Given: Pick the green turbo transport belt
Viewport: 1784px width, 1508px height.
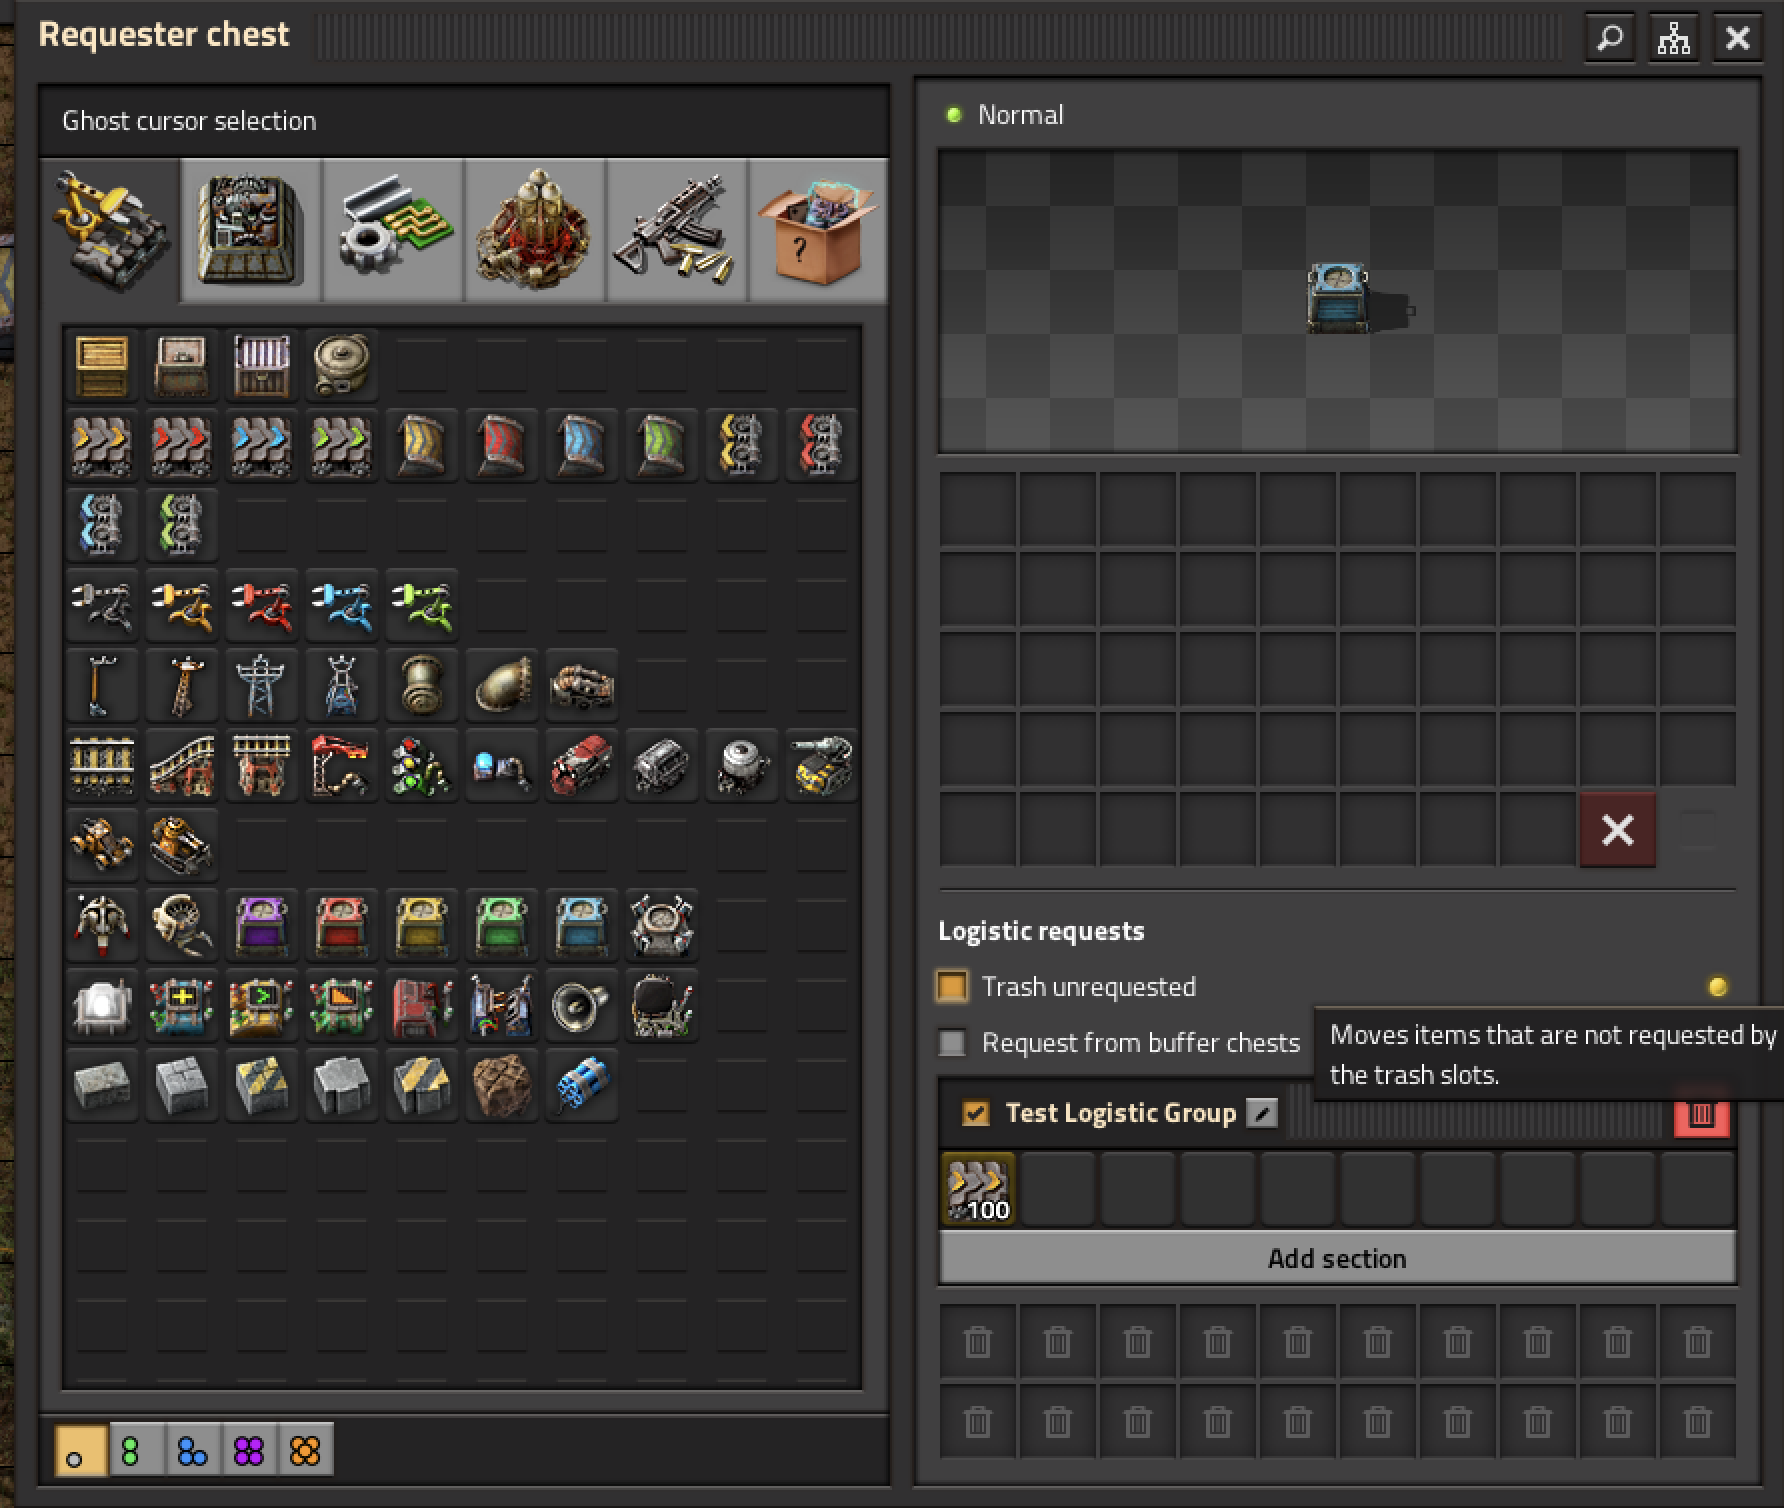Looking at the screenshot, I should [342, 446].
